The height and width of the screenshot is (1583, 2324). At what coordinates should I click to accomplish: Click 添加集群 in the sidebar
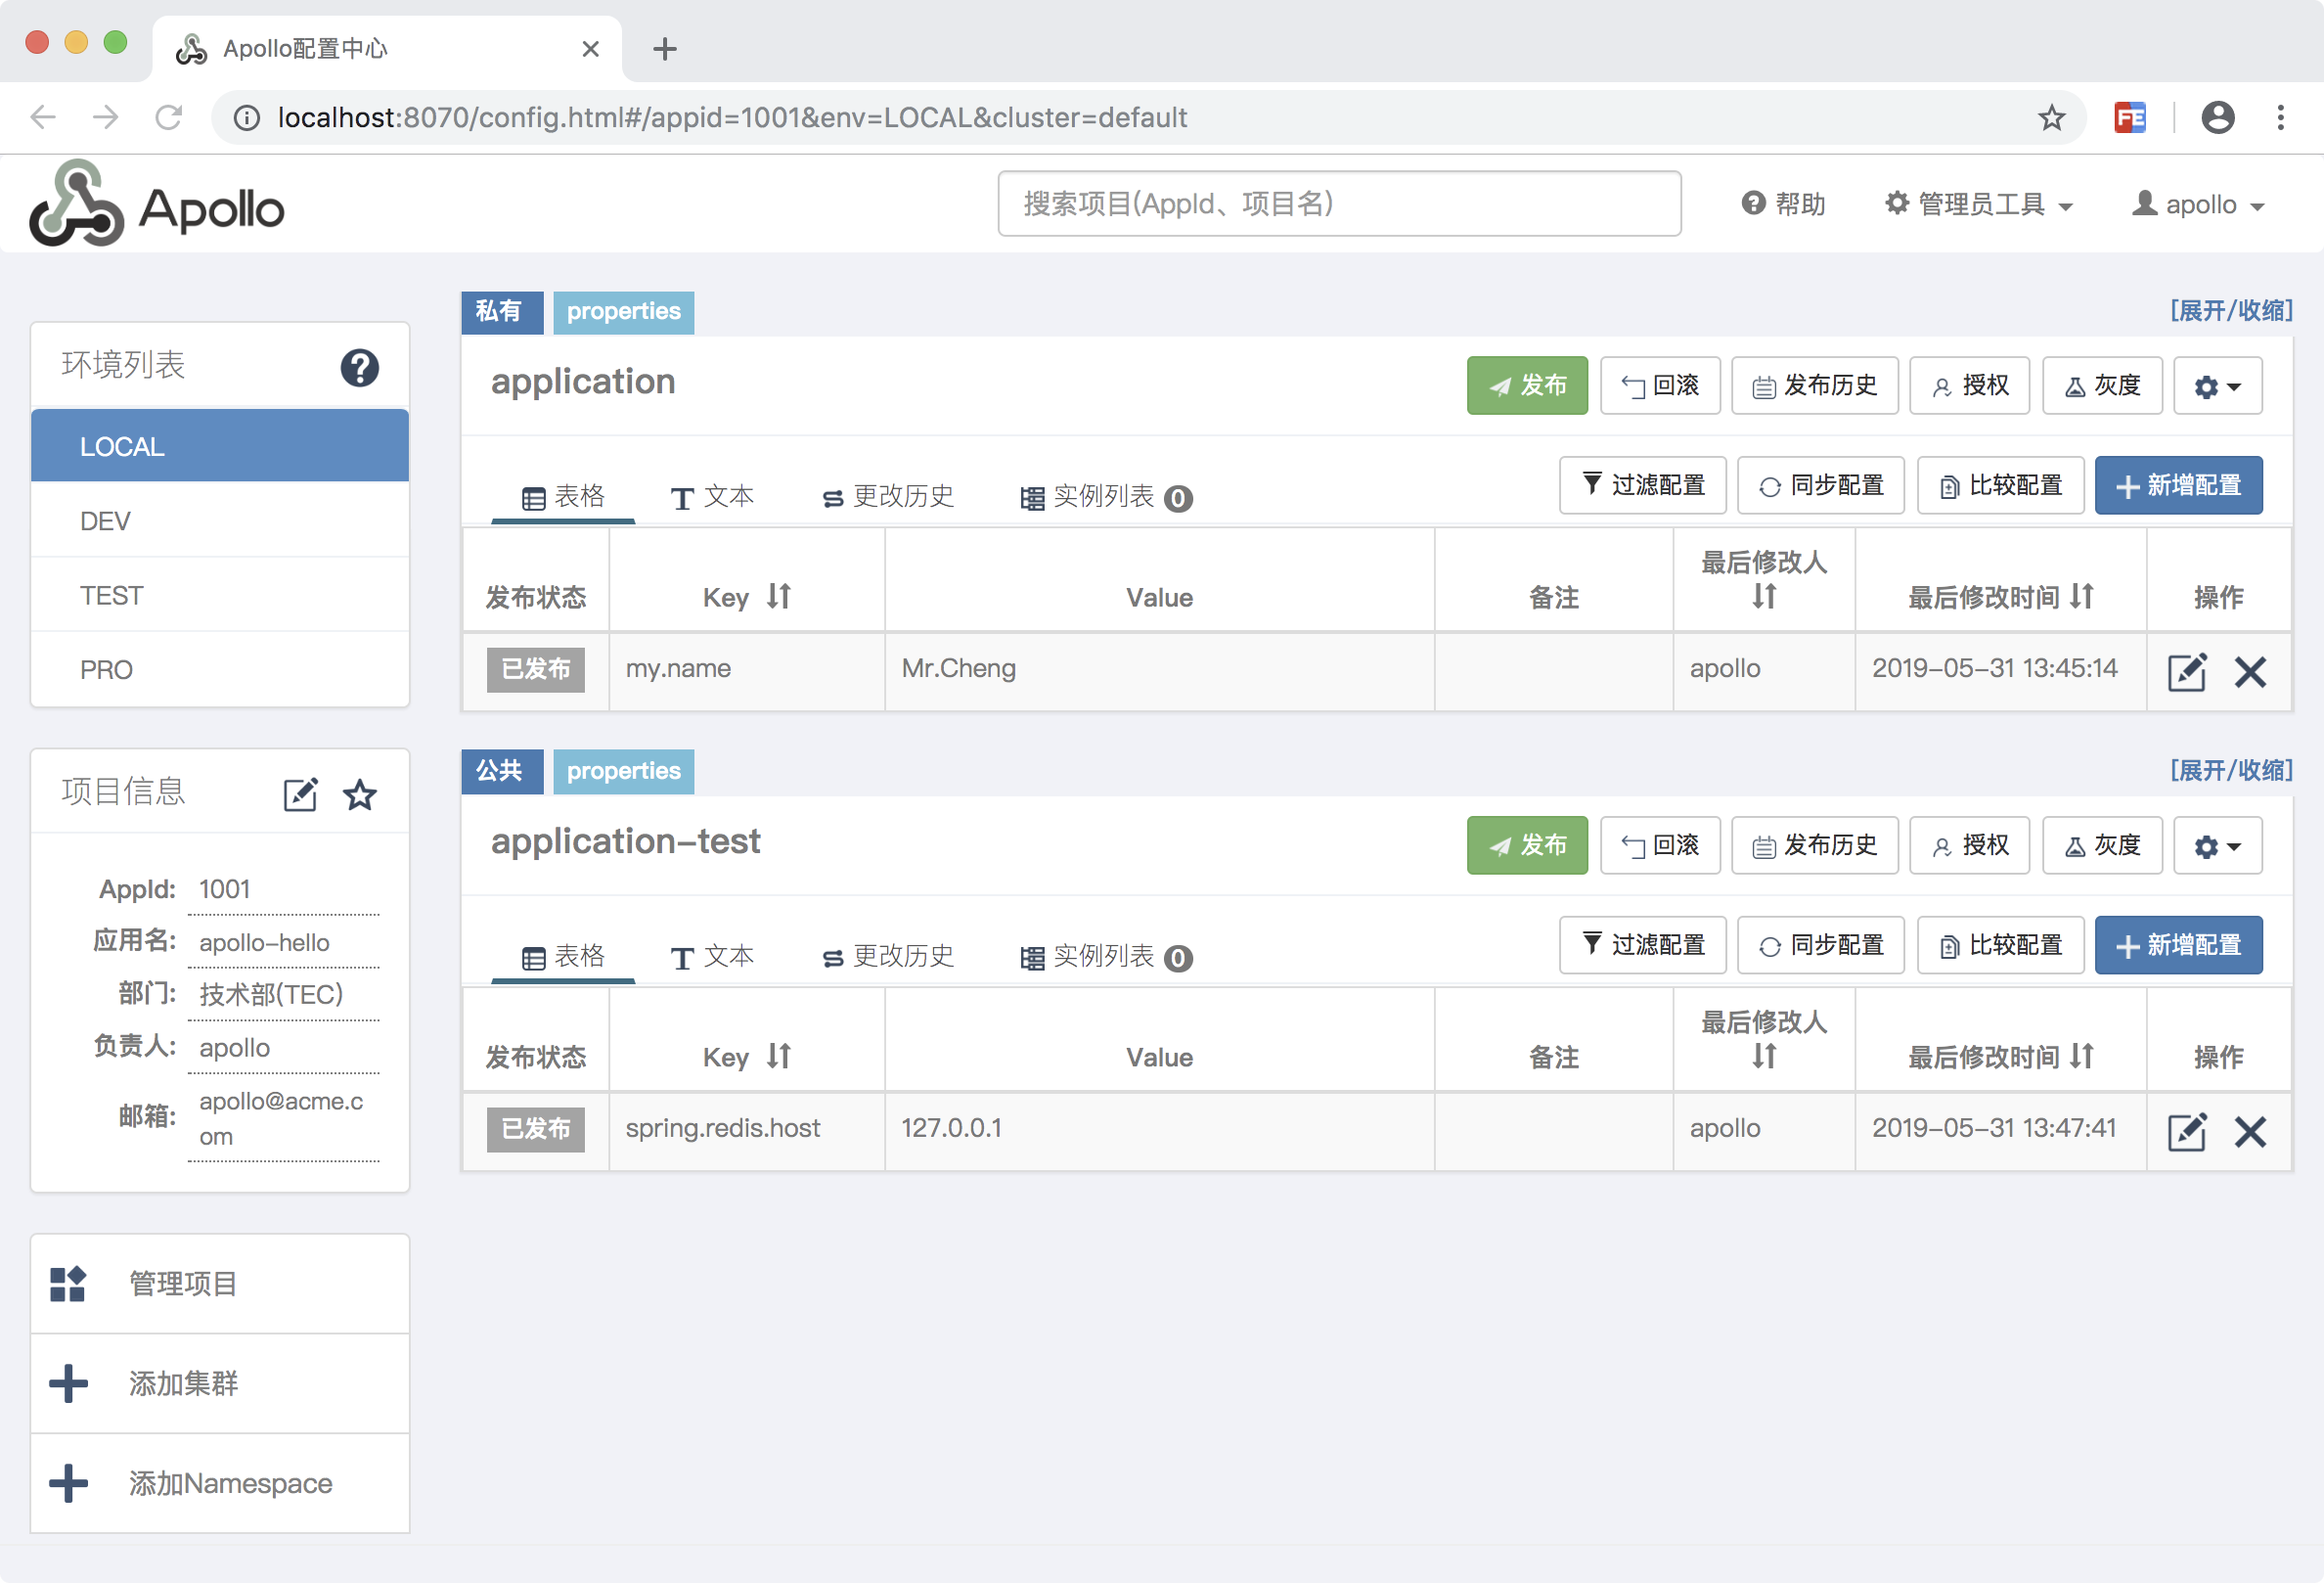(220, 1383)
